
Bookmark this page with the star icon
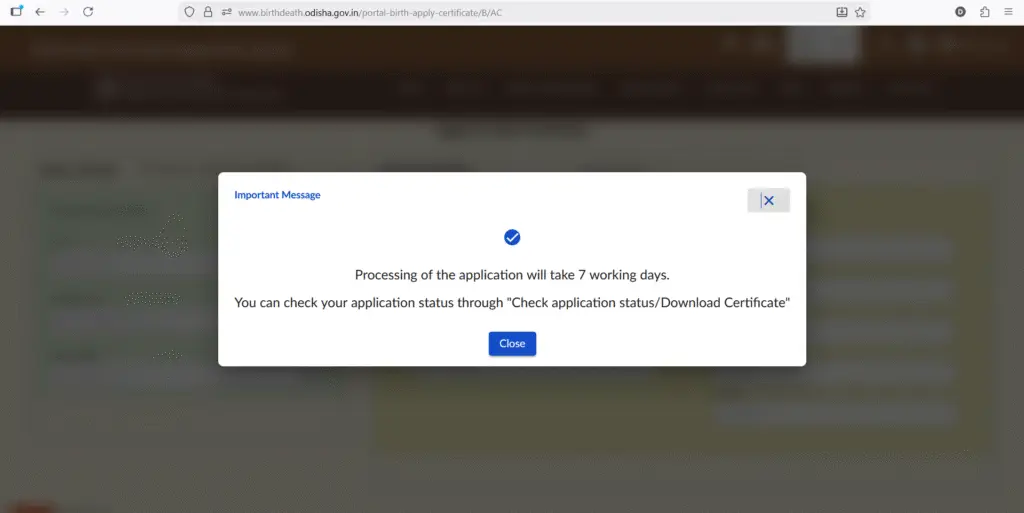860,12
